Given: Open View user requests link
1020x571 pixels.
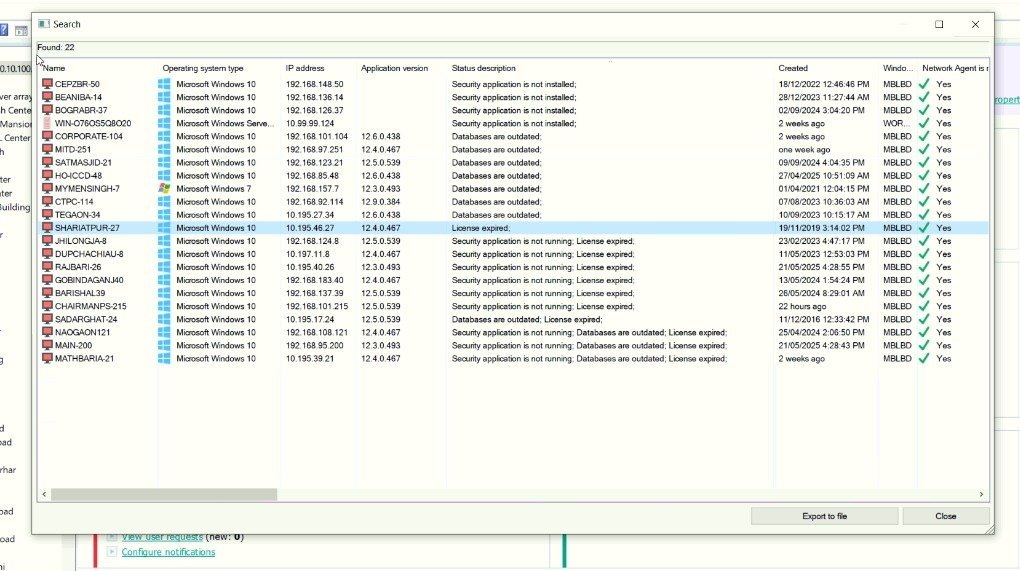Looking at the screenshot, I should 162,537.
